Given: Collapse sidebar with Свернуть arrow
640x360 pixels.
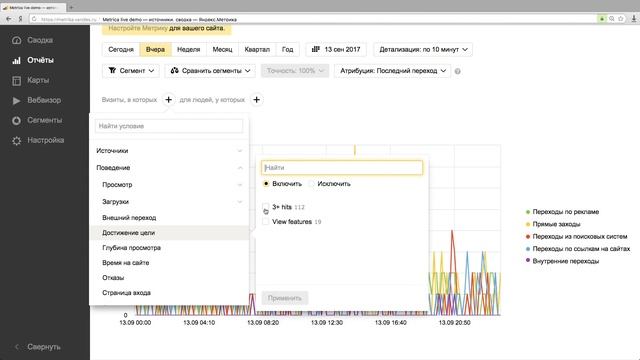Looking at the screenshot, I should 17,347.
